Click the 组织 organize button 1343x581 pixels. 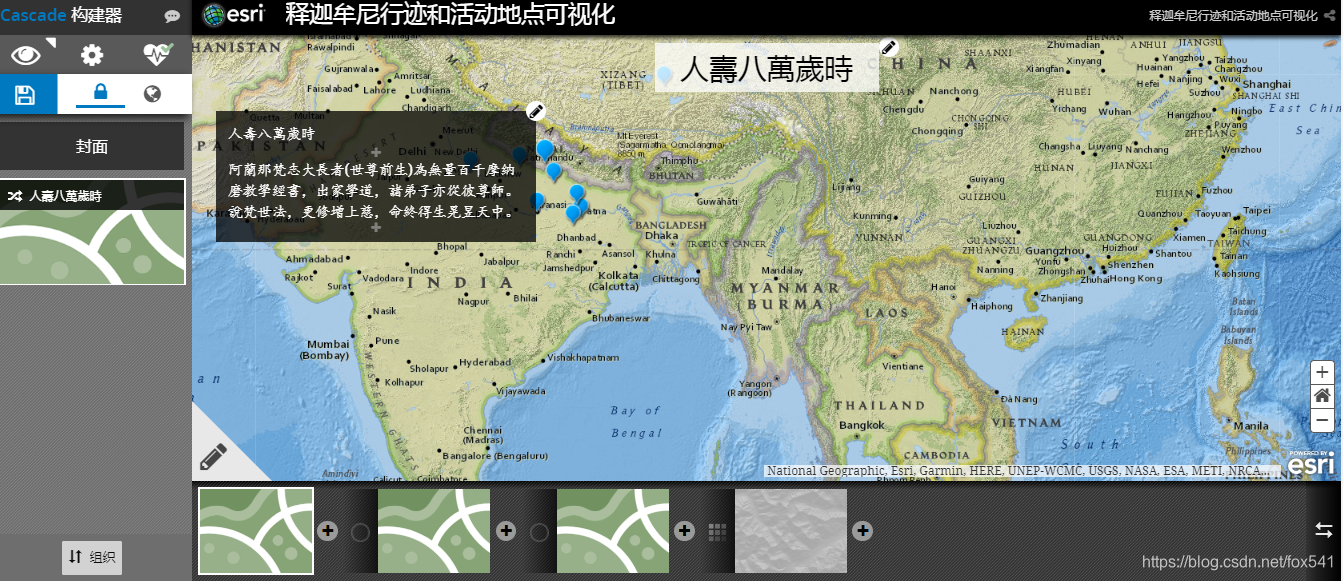[x=92, y=558]
